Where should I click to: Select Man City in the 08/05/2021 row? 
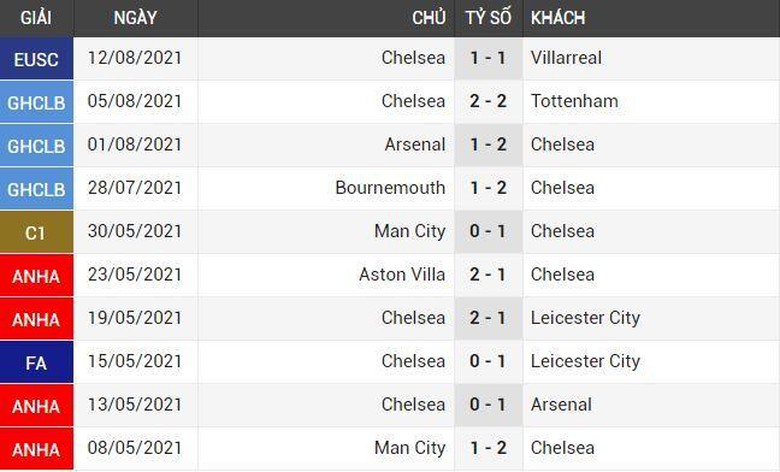click(409, 448)
